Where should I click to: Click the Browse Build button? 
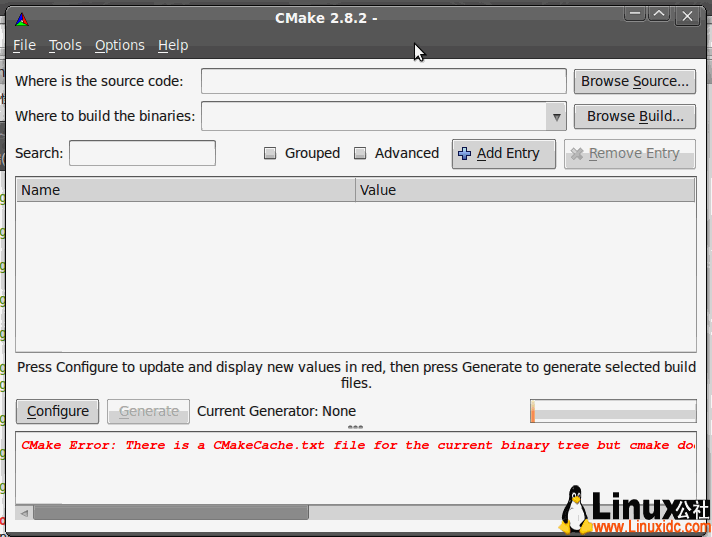click(x=634, y=117)
